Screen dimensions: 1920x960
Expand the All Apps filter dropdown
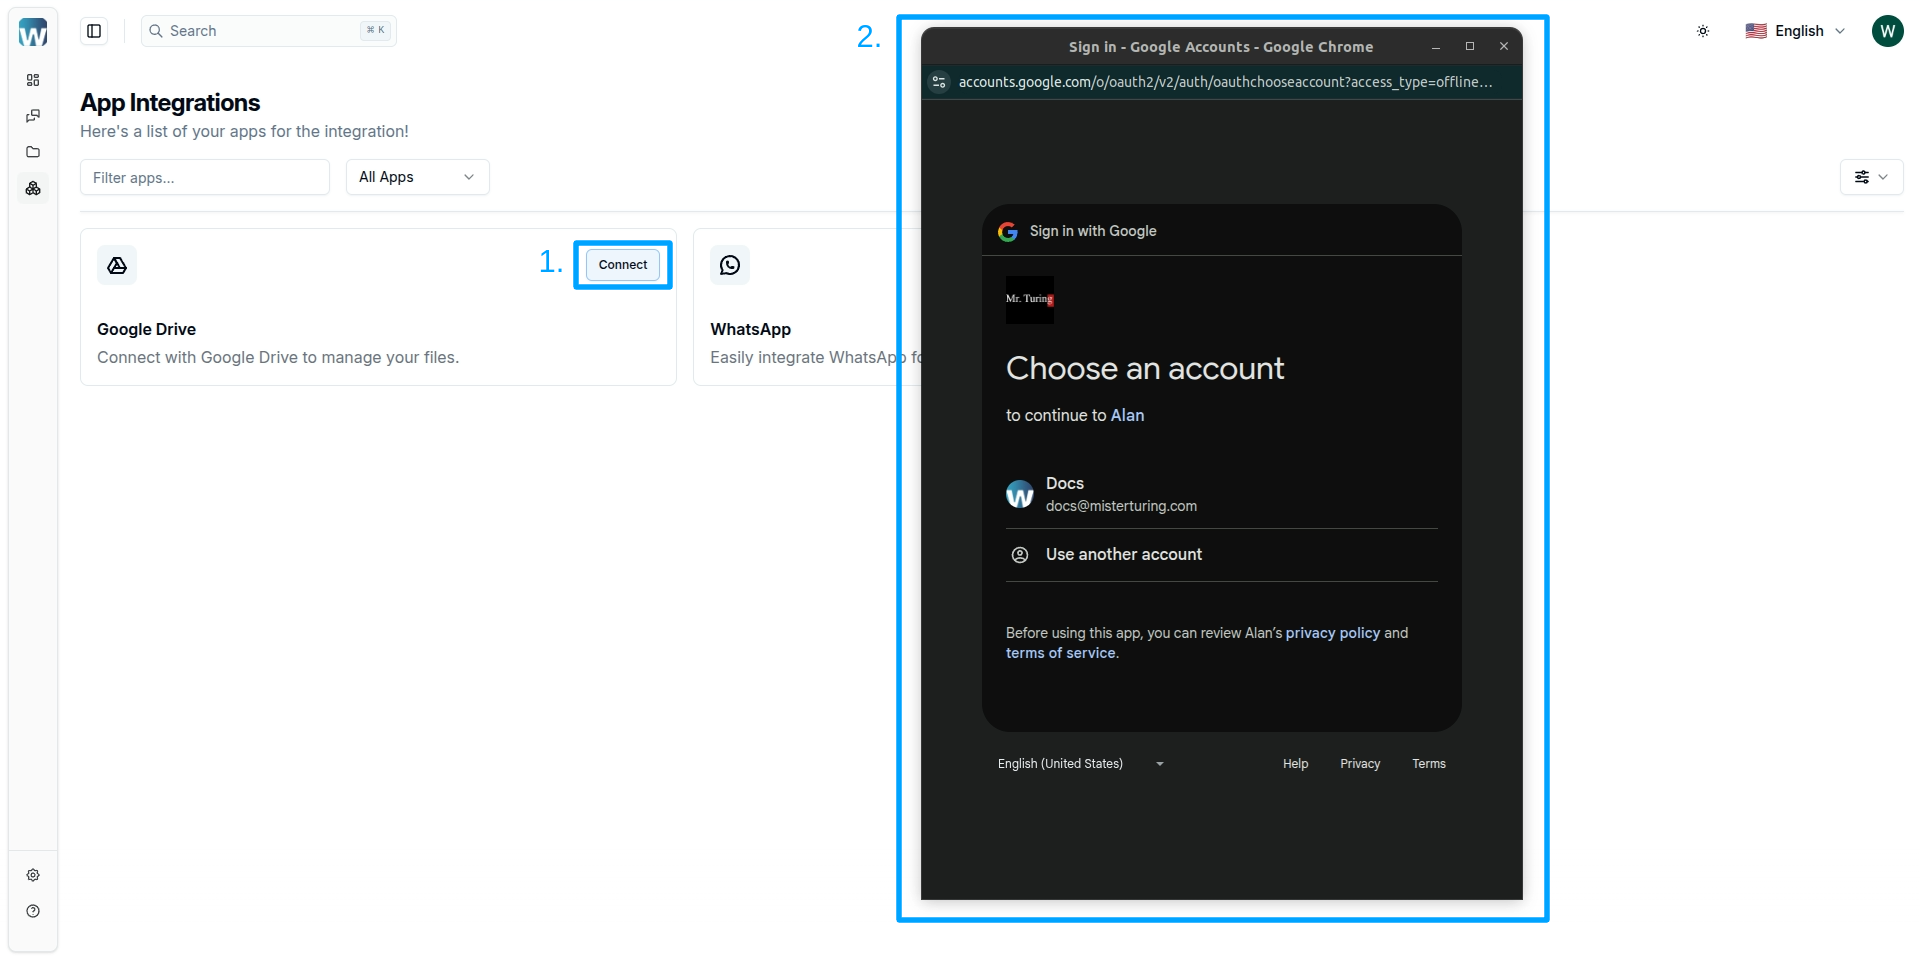417,177
